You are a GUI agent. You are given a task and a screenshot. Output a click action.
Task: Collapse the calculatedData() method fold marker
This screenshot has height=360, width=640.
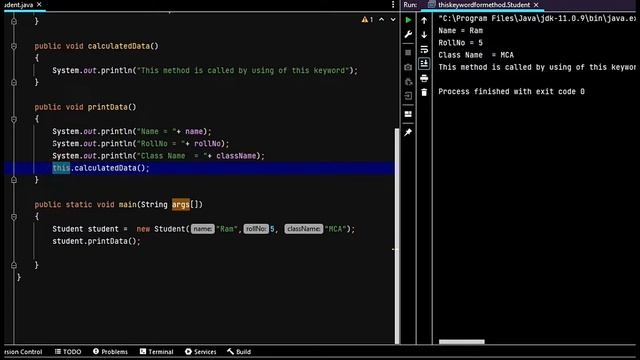coord(14,46)
